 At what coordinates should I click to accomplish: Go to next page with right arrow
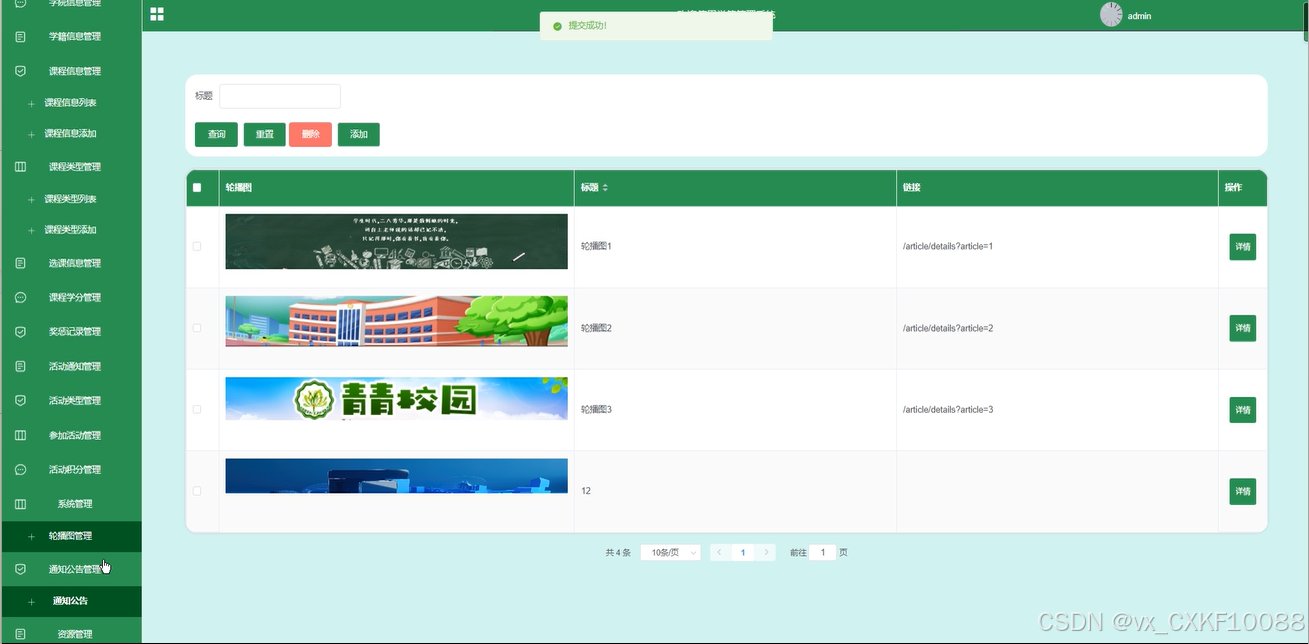coord(766,552)
